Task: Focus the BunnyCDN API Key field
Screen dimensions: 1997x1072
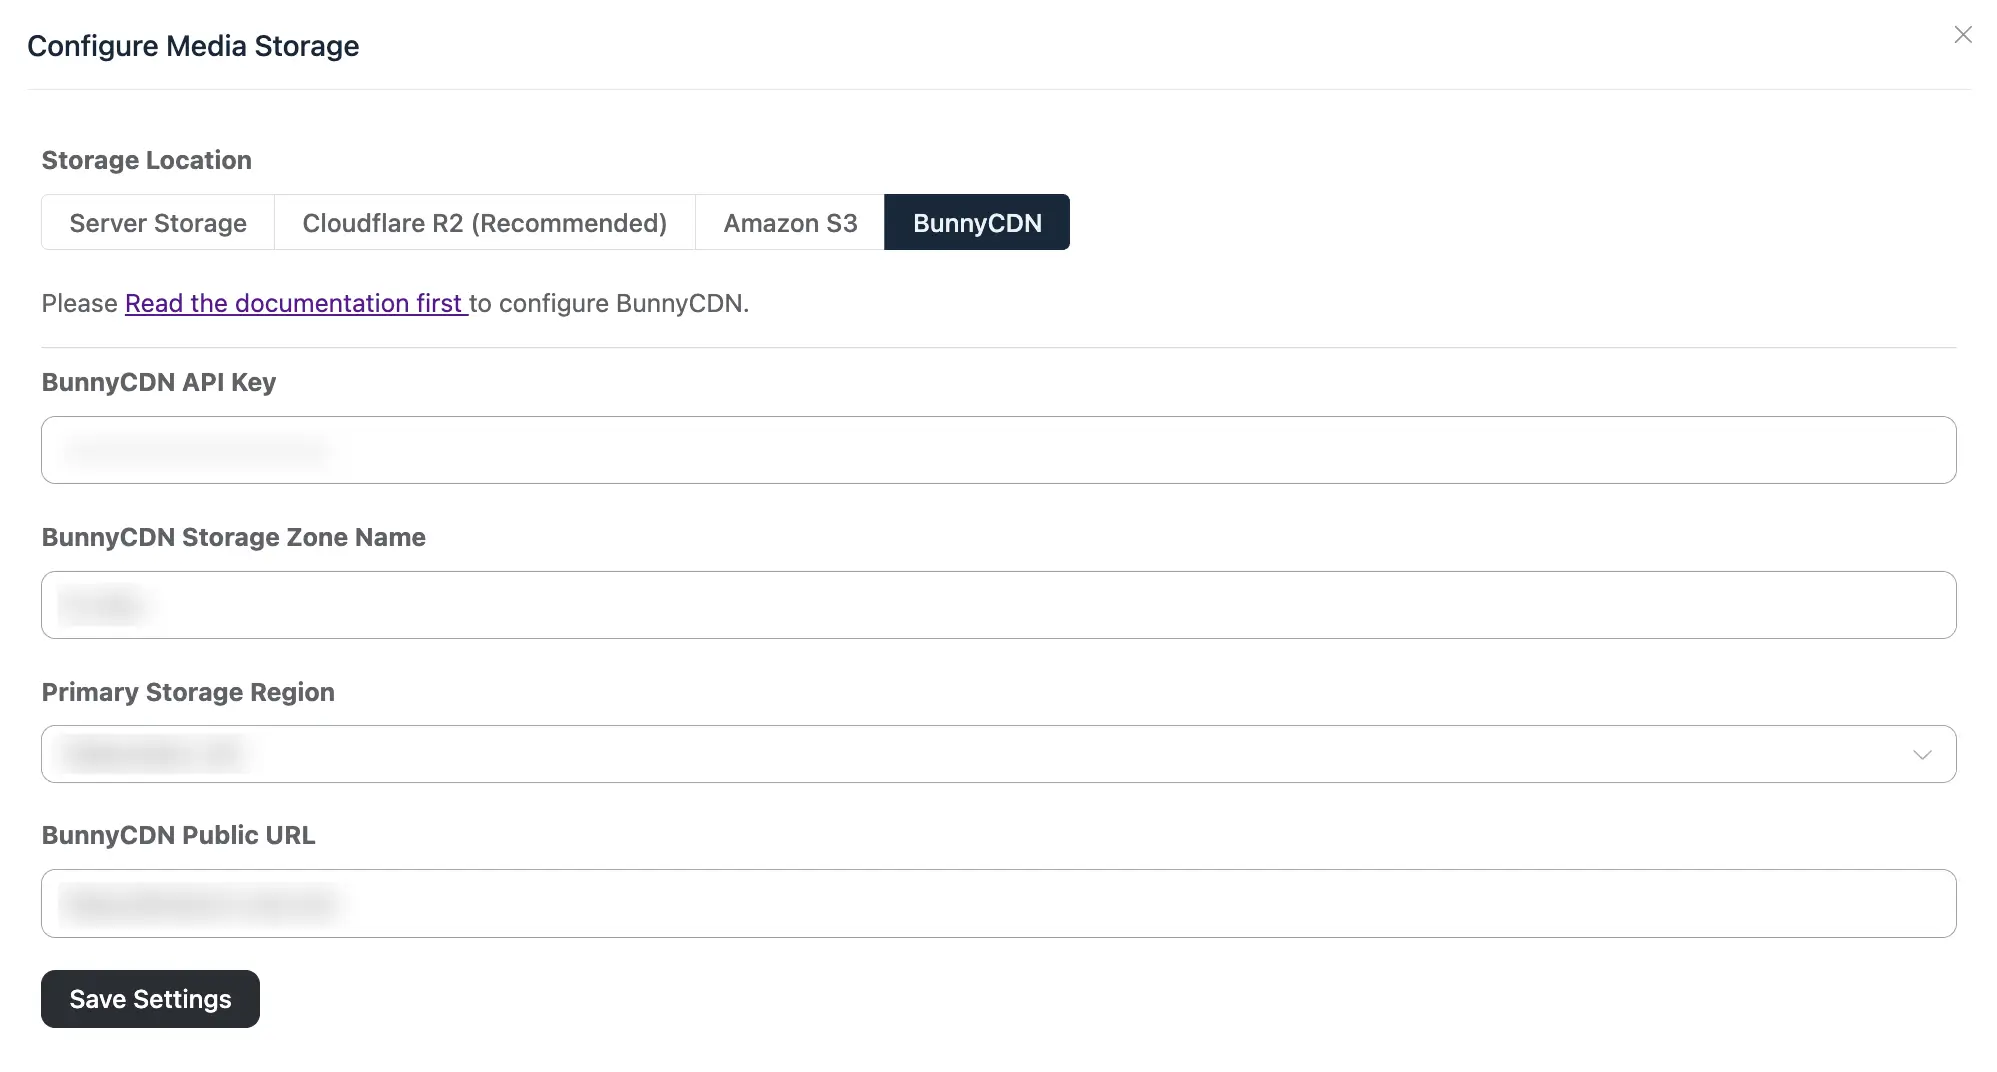Action: [998, 450]
